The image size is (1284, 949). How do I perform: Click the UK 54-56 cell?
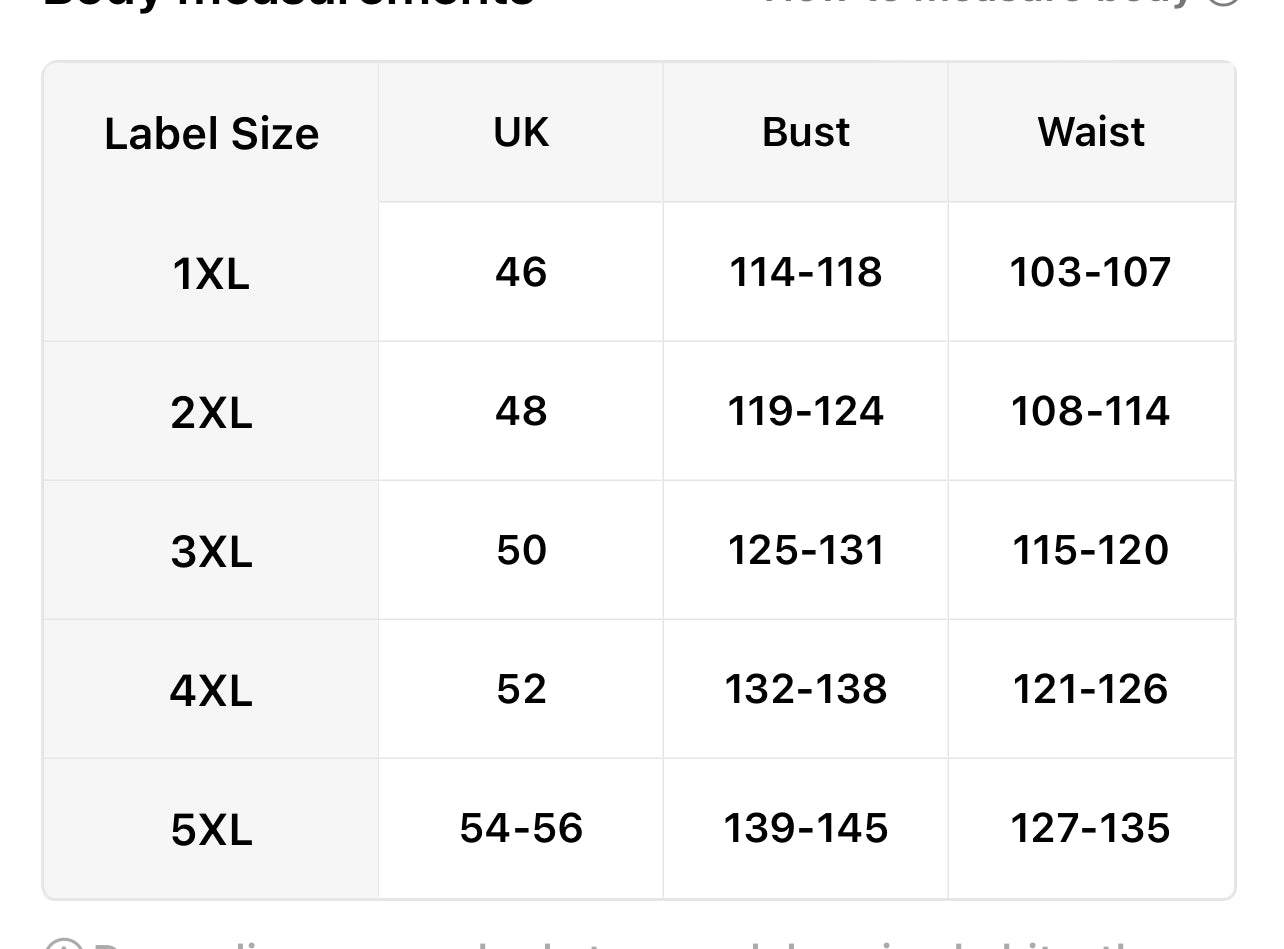[521, 828]
